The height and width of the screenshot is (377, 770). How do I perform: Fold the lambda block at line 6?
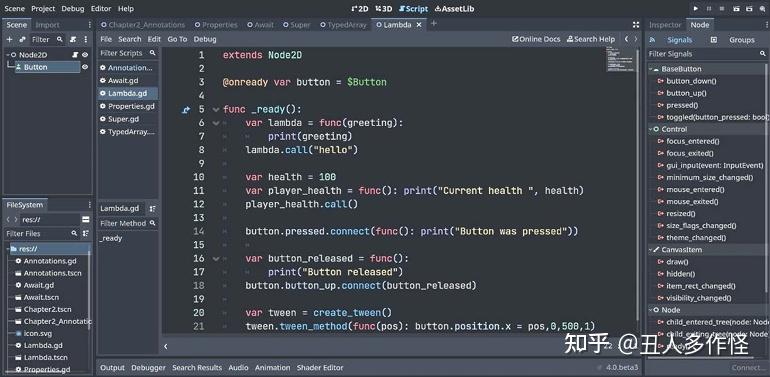coord(216,123)
